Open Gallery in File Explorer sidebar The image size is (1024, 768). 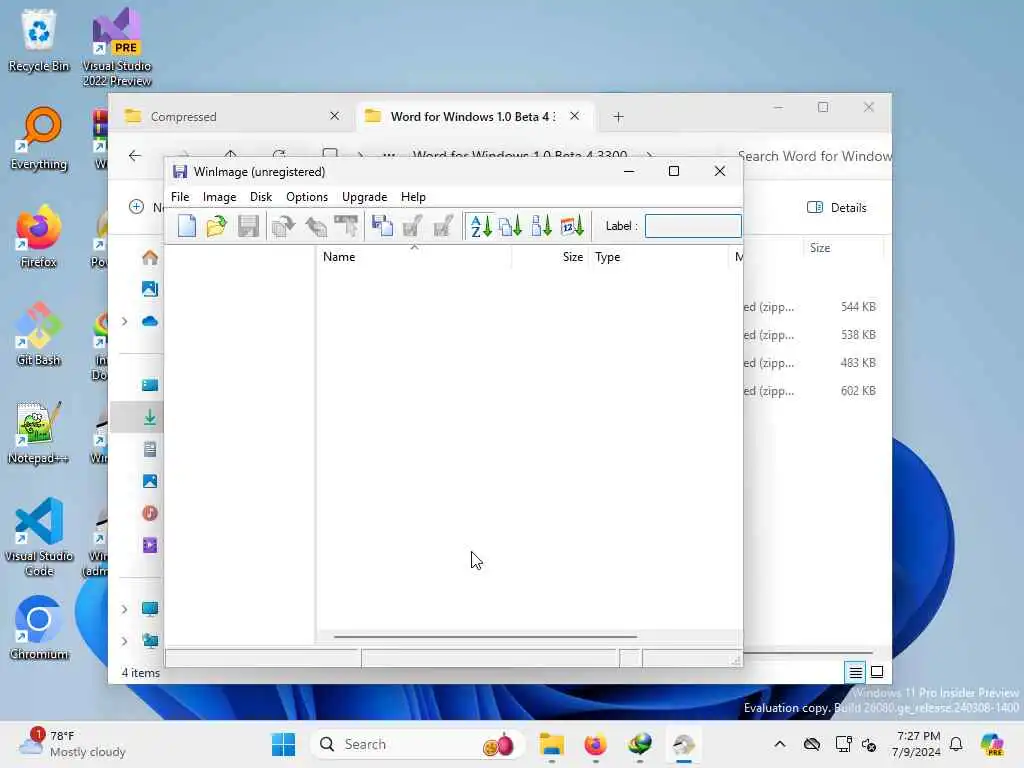click(x=150, y=289)
